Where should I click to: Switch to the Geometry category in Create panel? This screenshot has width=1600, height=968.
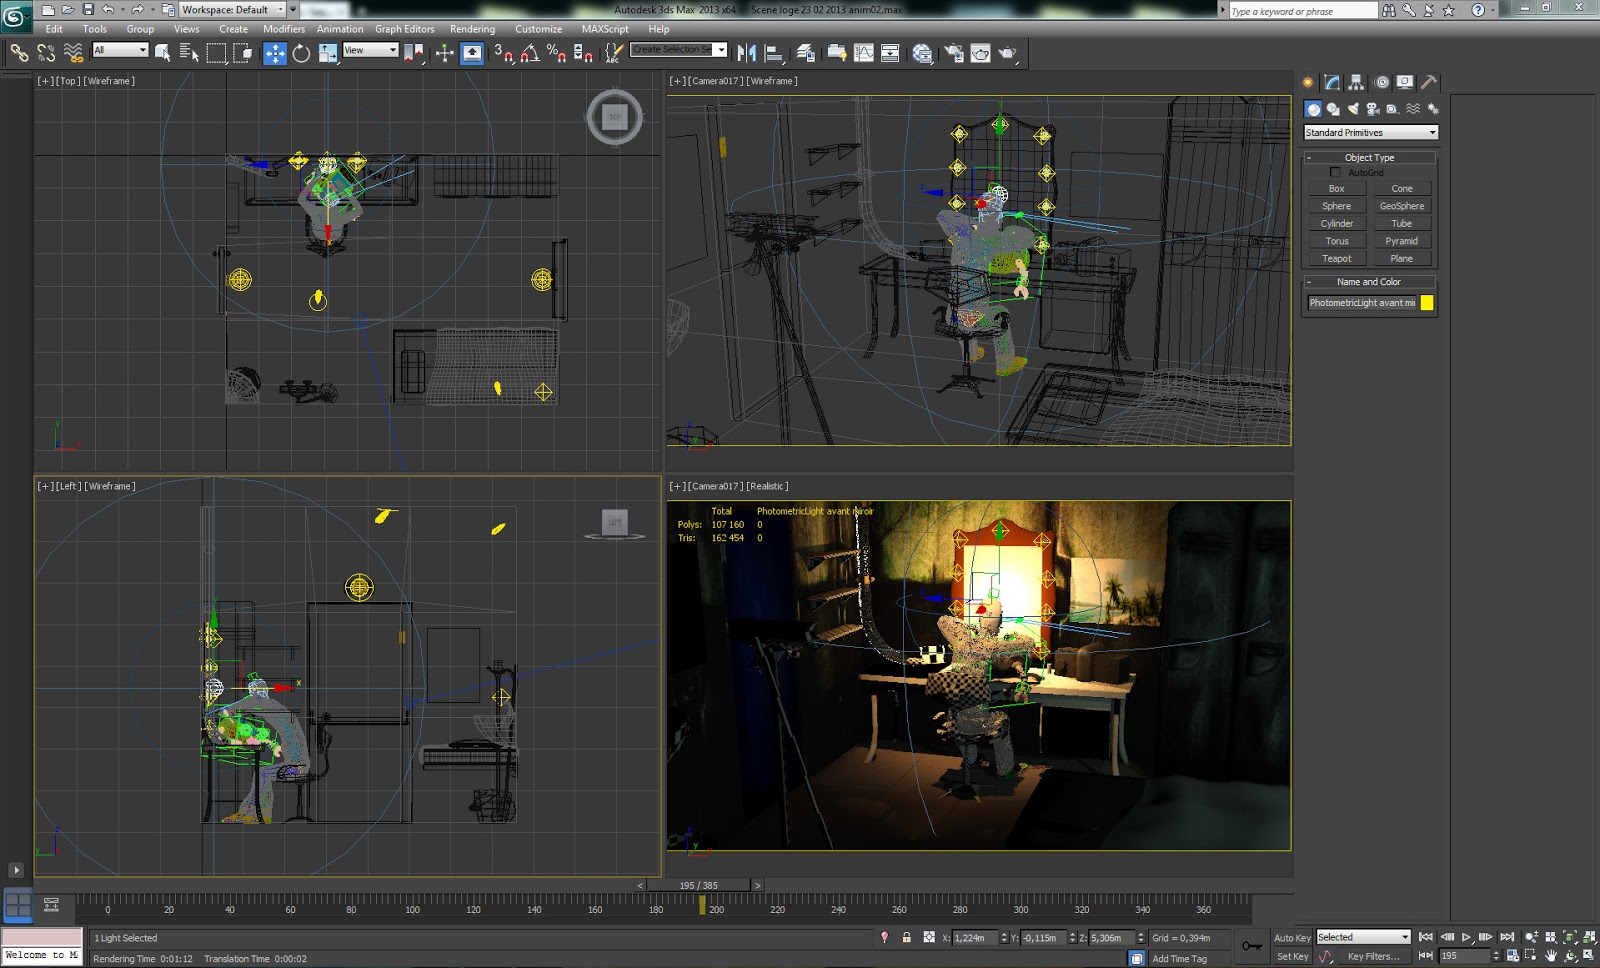(1313, 107)
